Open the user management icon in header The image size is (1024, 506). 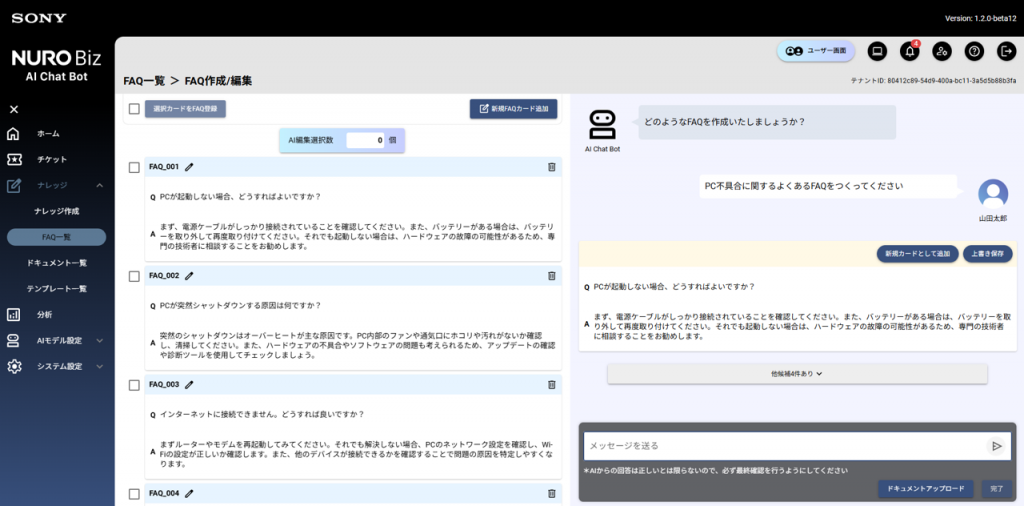[941, 51]
